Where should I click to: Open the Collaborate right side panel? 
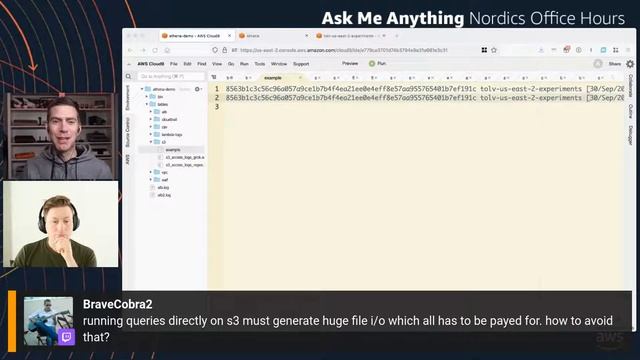coord(630,86)
